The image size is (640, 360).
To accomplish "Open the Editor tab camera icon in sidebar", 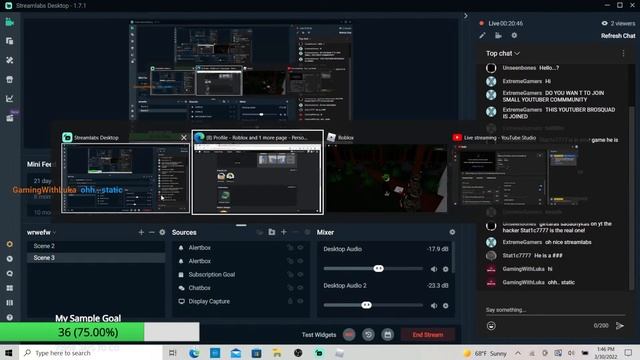I will click(9, 22).
